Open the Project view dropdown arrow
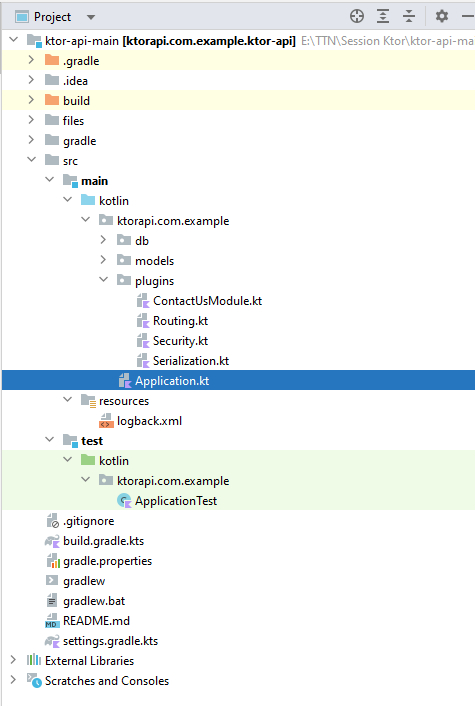475x706 pixels. (91, 17)
